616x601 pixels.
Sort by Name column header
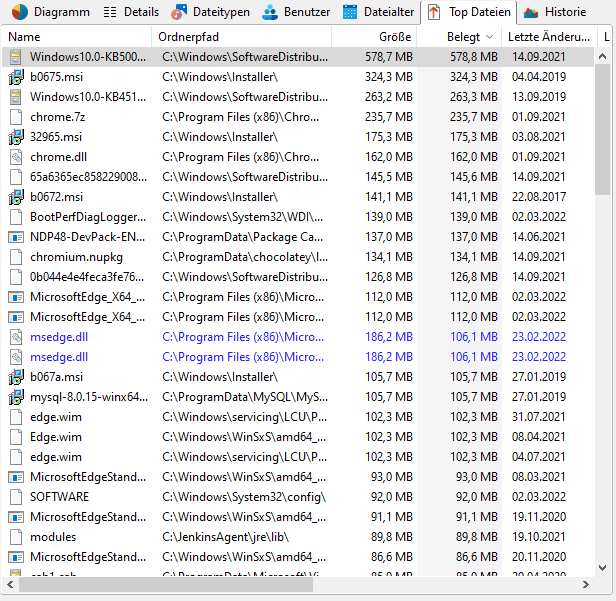76,37
